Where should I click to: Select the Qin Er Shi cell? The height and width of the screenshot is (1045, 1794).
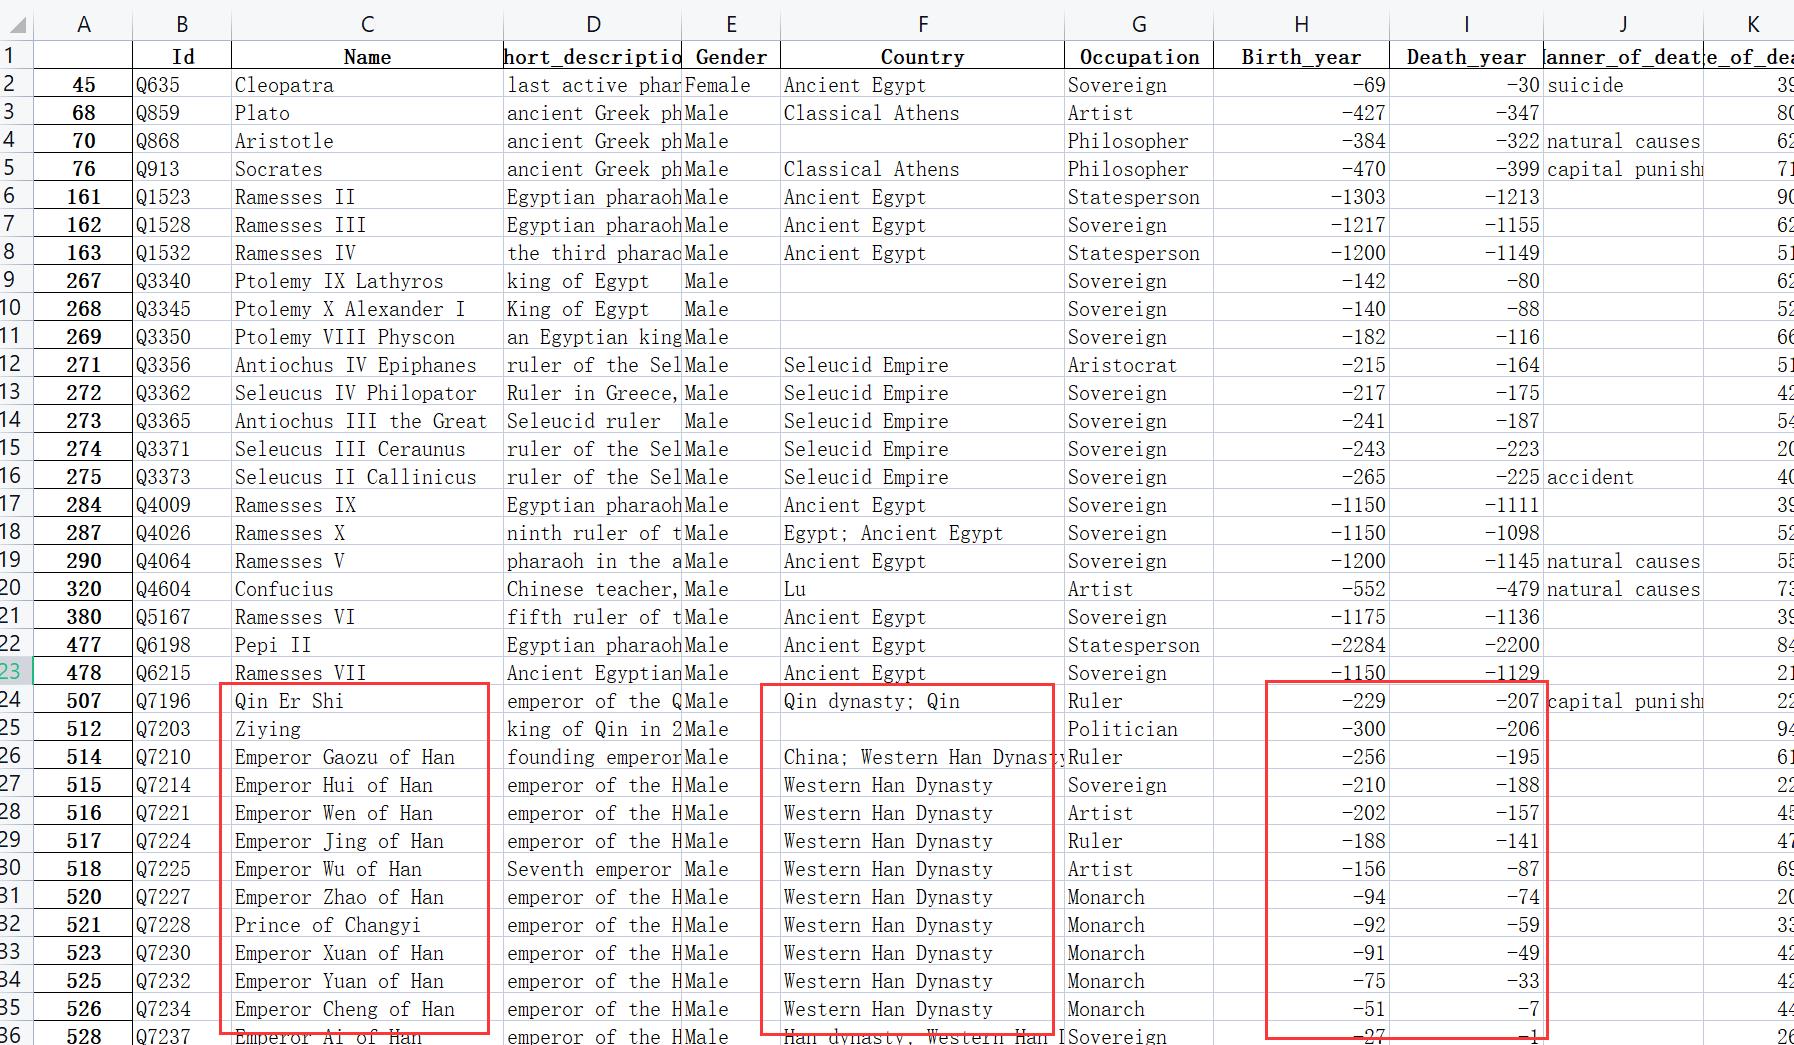[x=367, y=701]
